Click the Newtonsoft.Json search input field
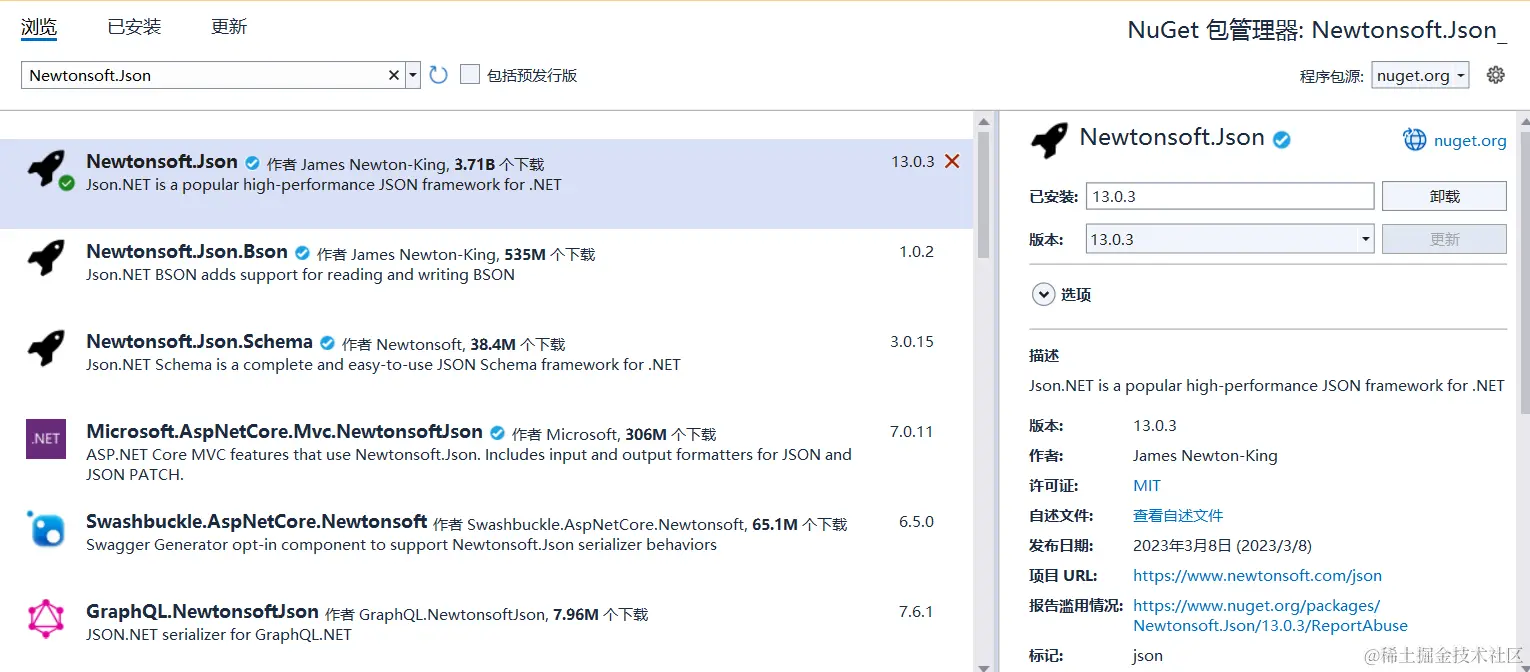 coord(205,75)
